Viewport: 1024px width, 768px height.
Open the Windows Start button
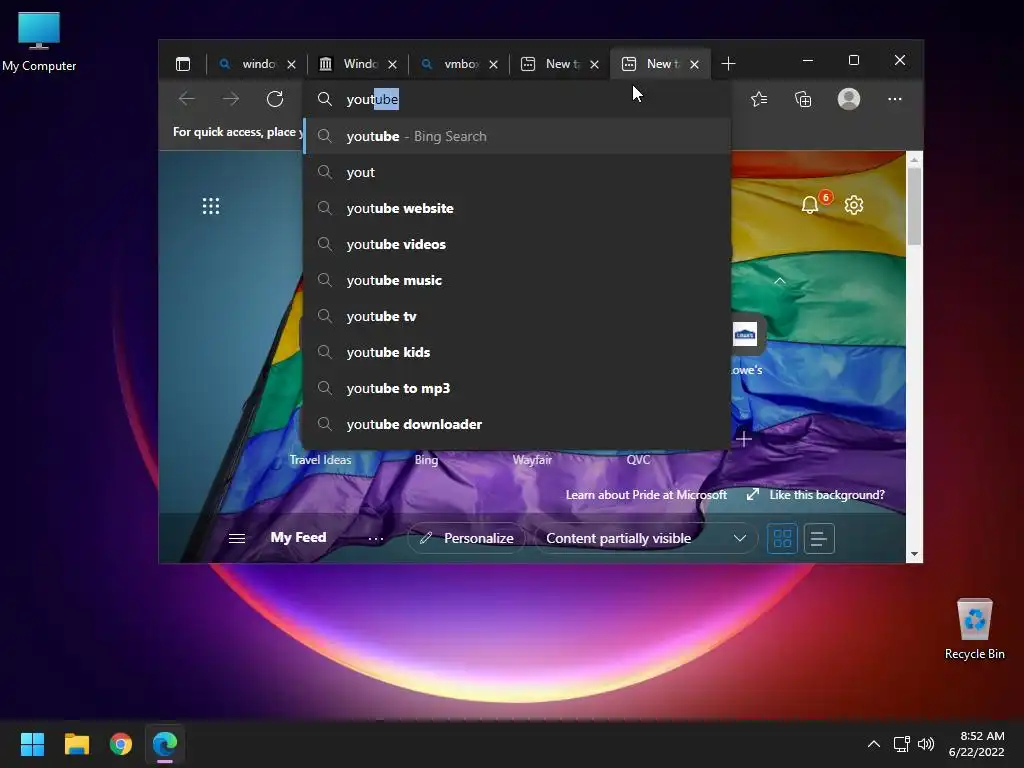[32, 744]
